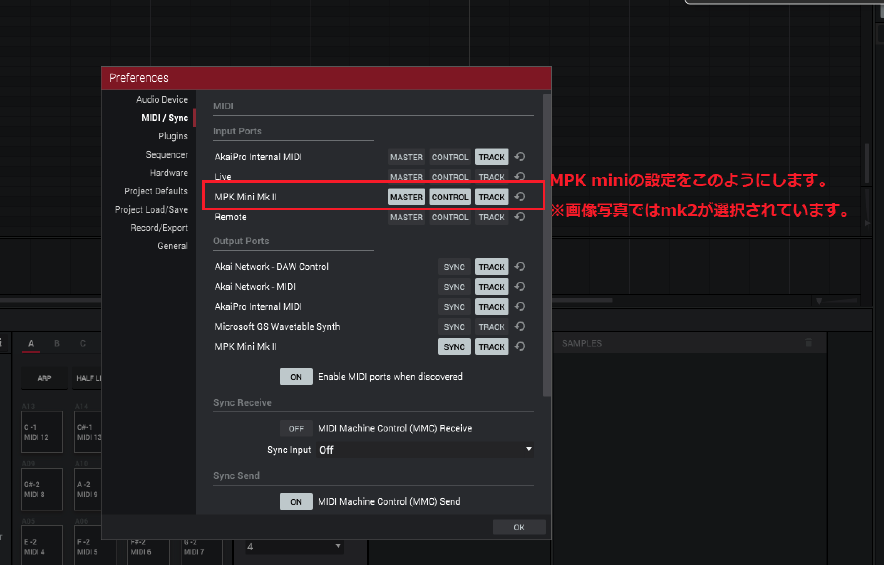This screenshot has width=884, height=565.
Task: Click the ARP button
Action: [44, 378]
